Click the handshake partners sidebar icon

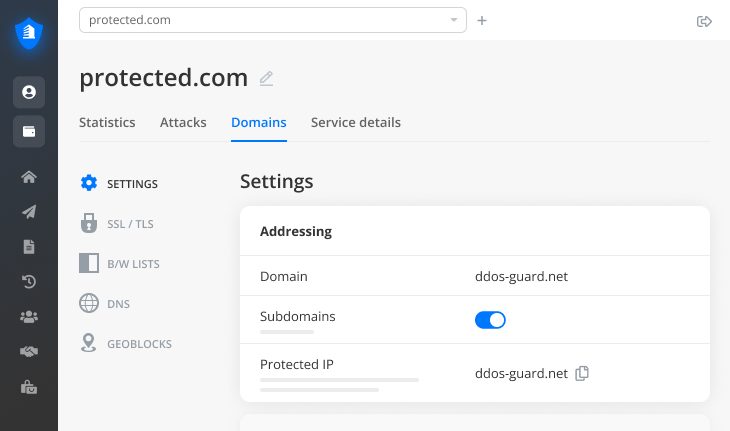29,352
